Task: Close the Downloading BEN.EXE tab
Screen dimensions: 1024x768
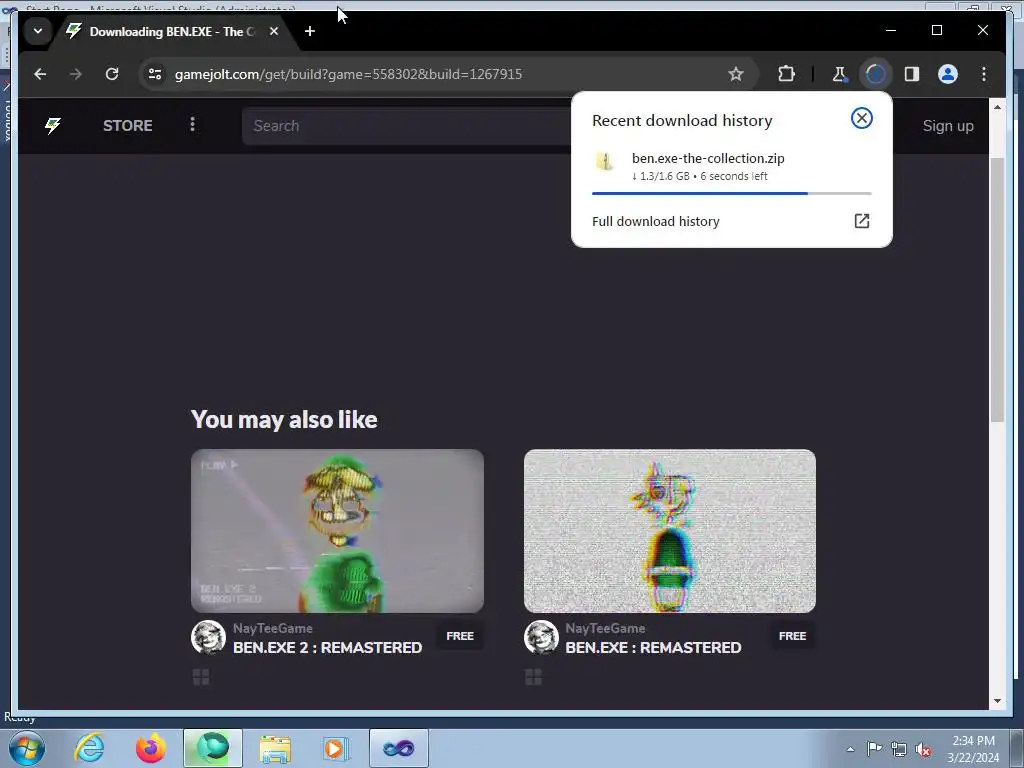Action: tap(274, 31)
